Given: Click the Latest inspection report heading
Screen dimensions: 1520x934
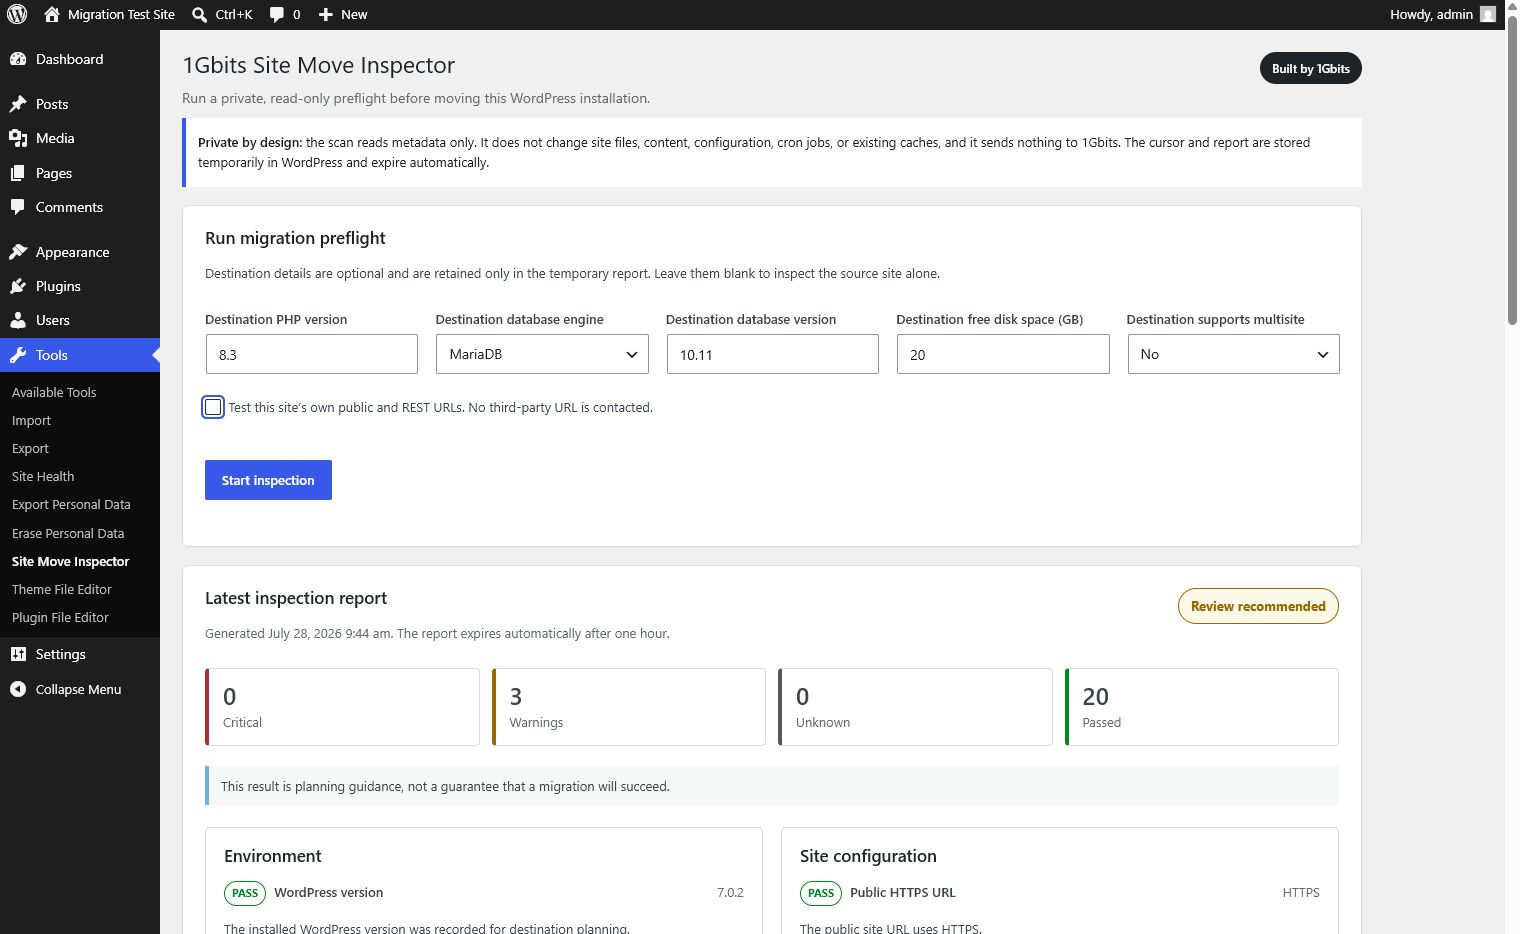Looking at the screenshot, I should click(x=296, y=598).
